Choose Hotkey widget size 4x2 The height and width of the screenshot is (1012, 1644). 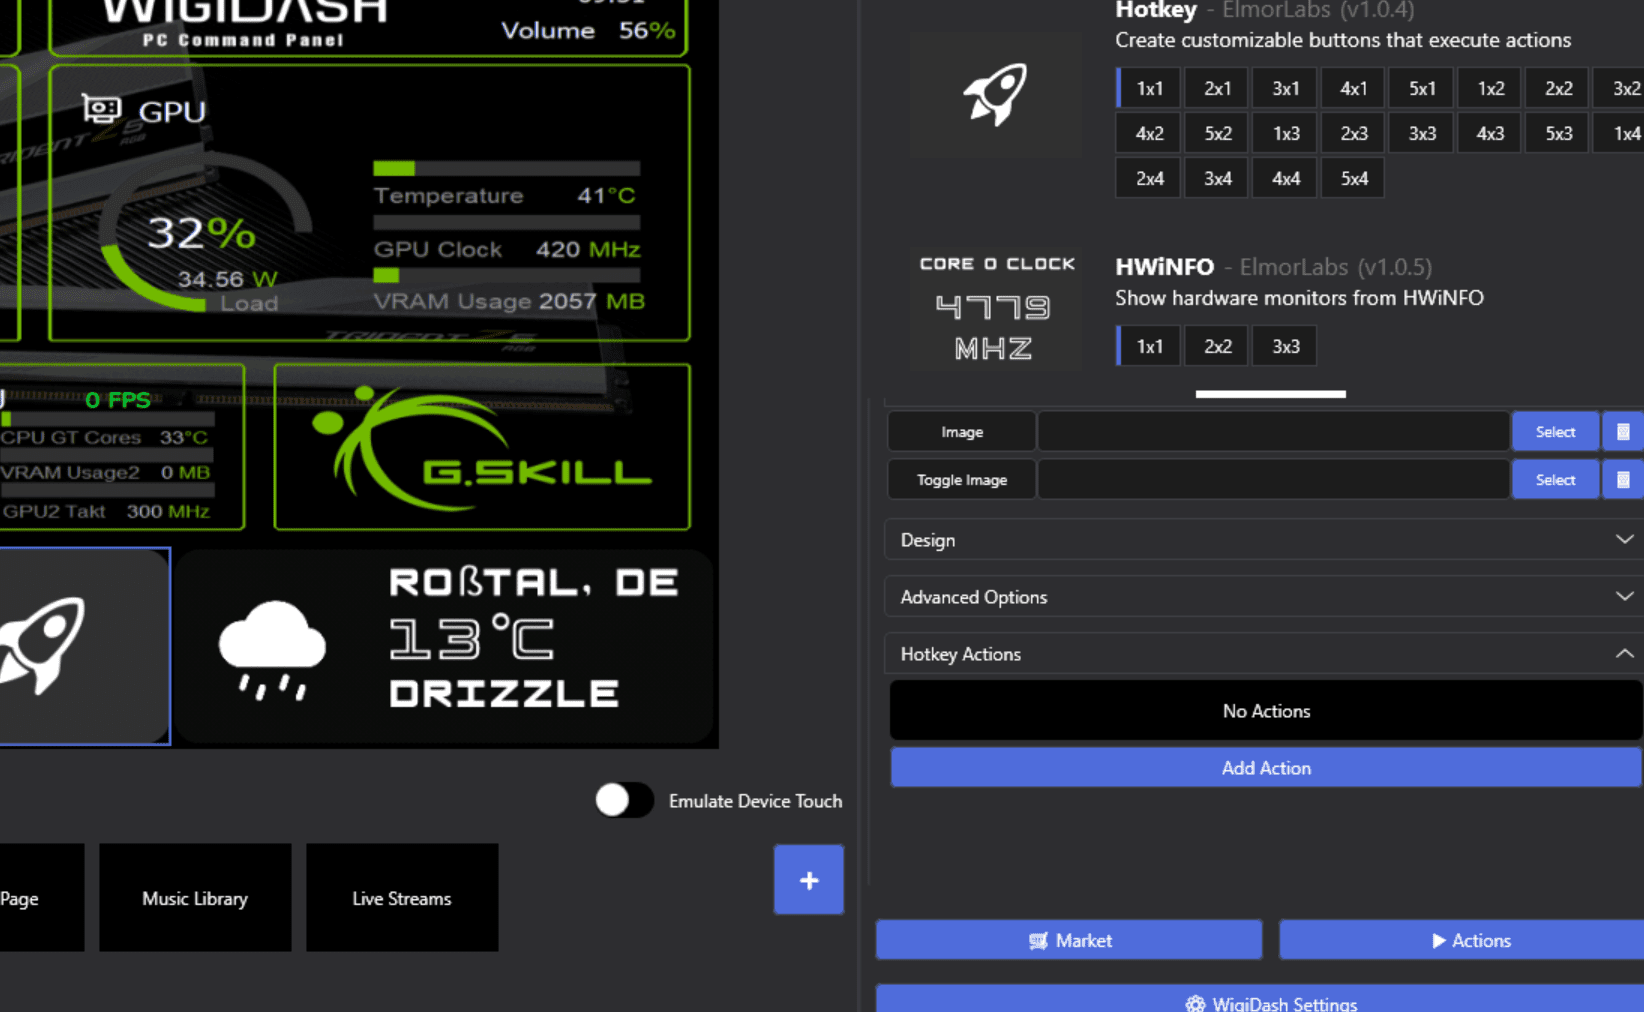point(1149,133)
